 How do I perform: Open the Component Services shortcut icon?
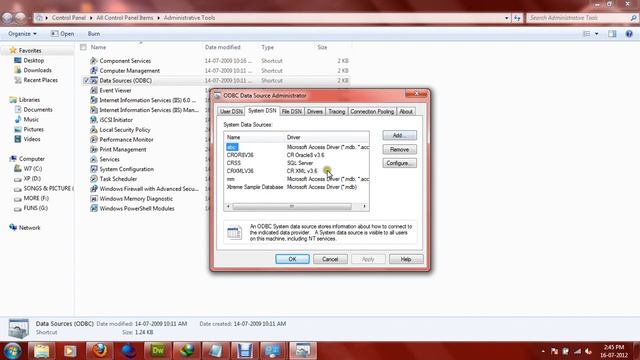point(93,60)
